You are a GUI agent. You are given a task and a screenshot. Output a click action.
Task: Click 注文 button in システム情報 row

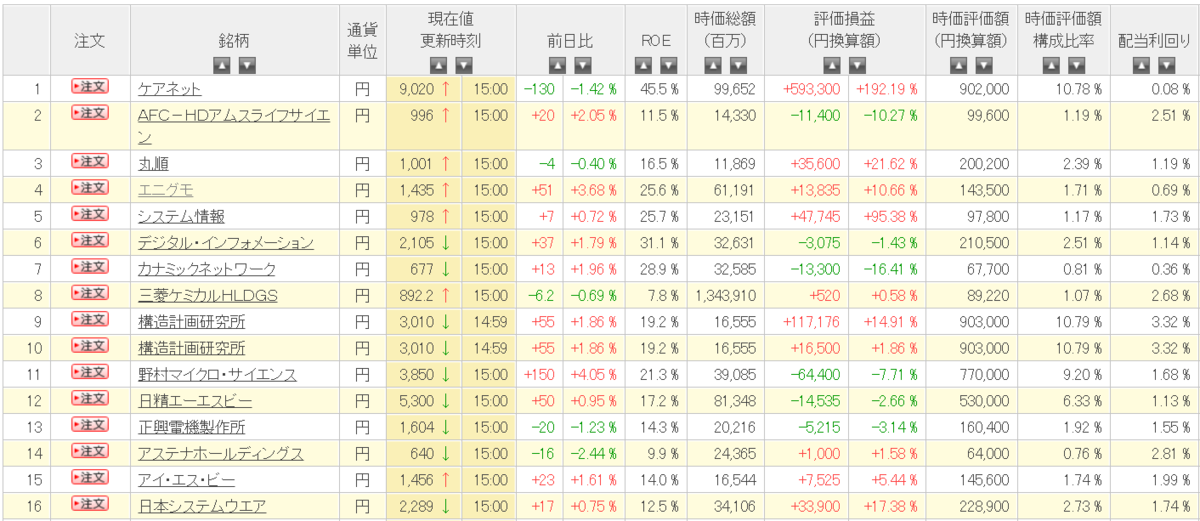(x=90, y=214)
